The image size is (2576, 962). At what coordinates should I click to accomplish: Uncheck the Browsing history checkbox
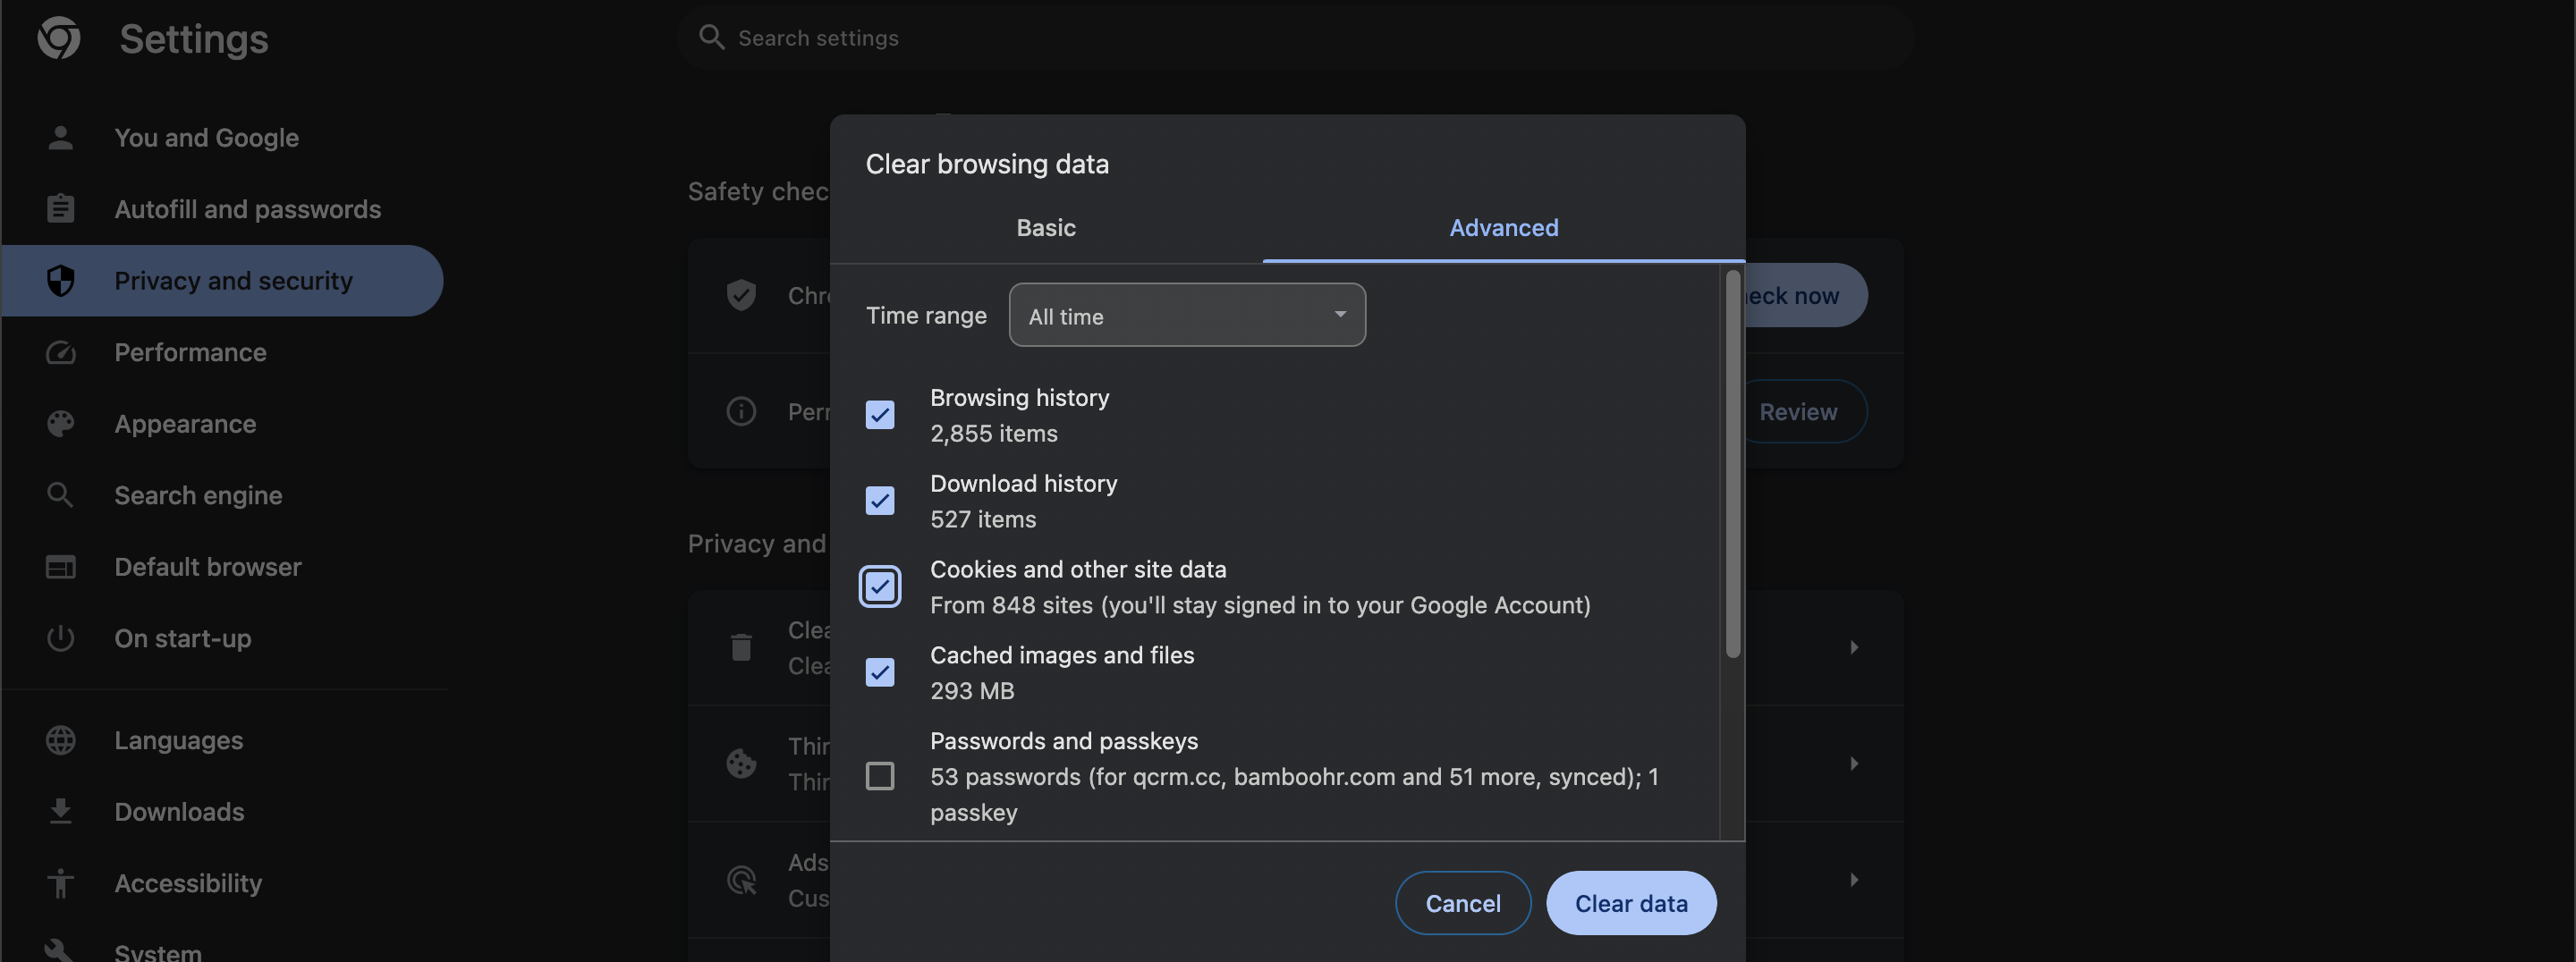pos(879,415)
